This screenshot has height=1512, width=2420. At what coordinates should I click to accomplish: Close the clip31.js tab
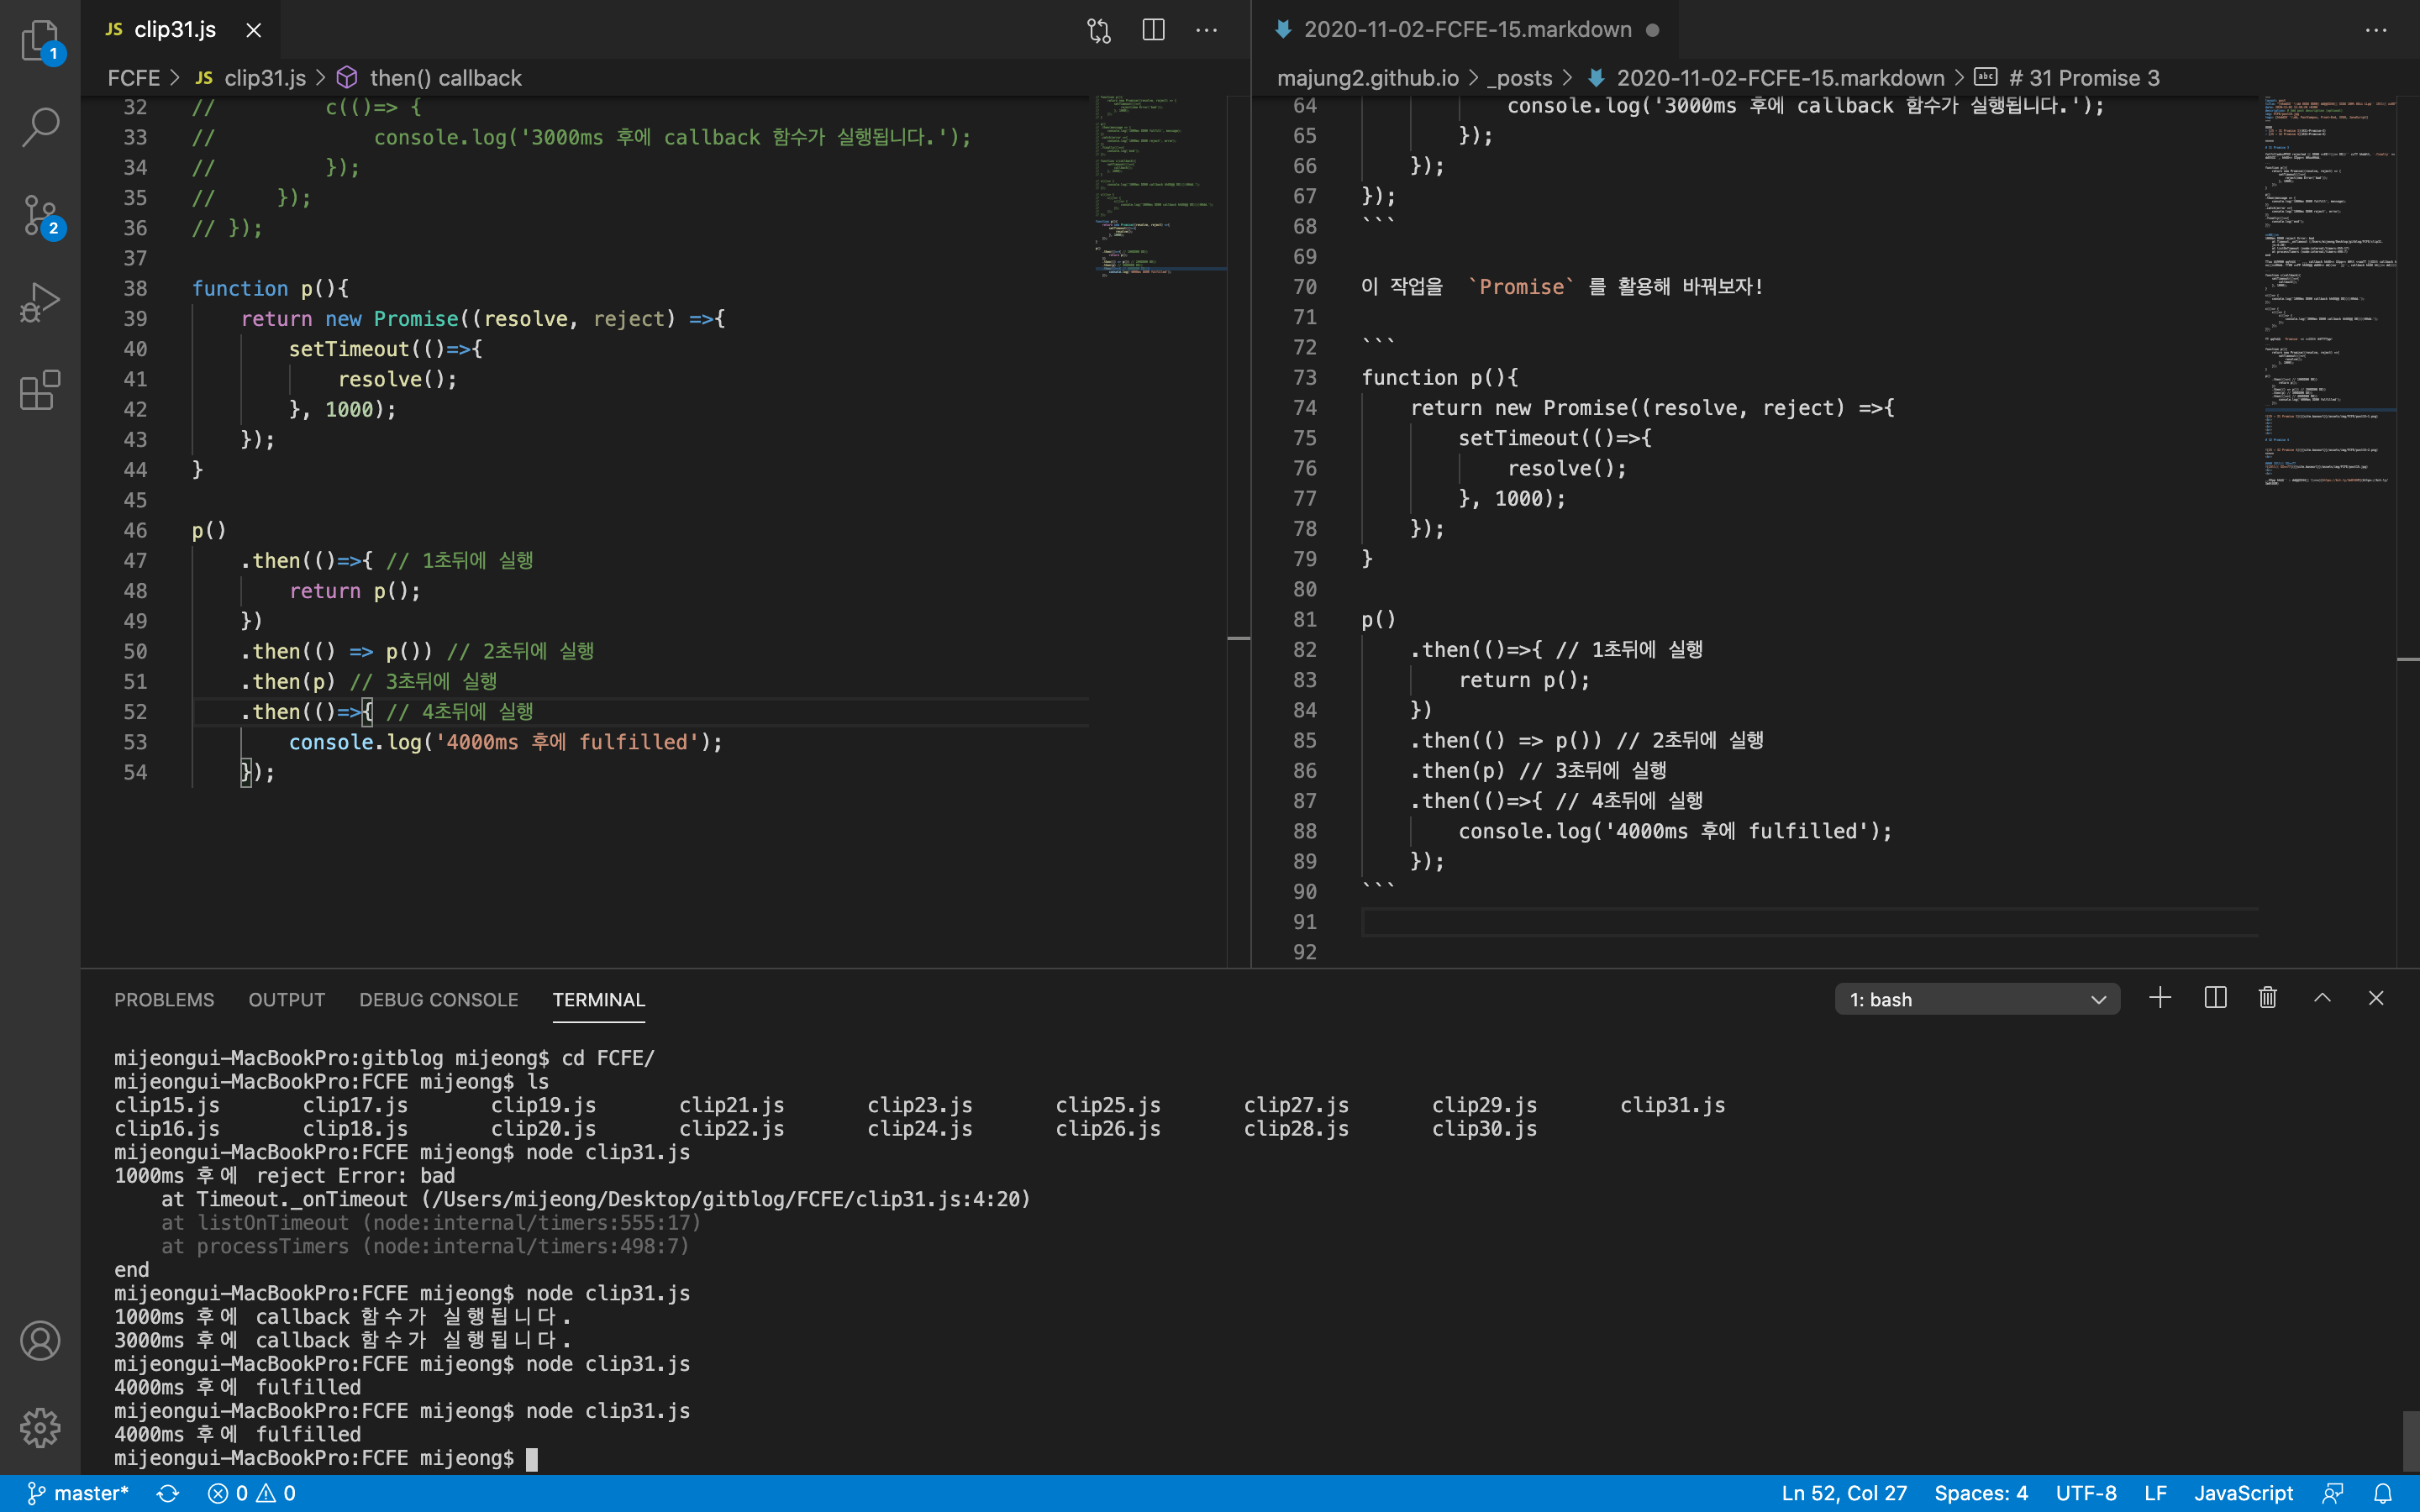pos(254,30)
